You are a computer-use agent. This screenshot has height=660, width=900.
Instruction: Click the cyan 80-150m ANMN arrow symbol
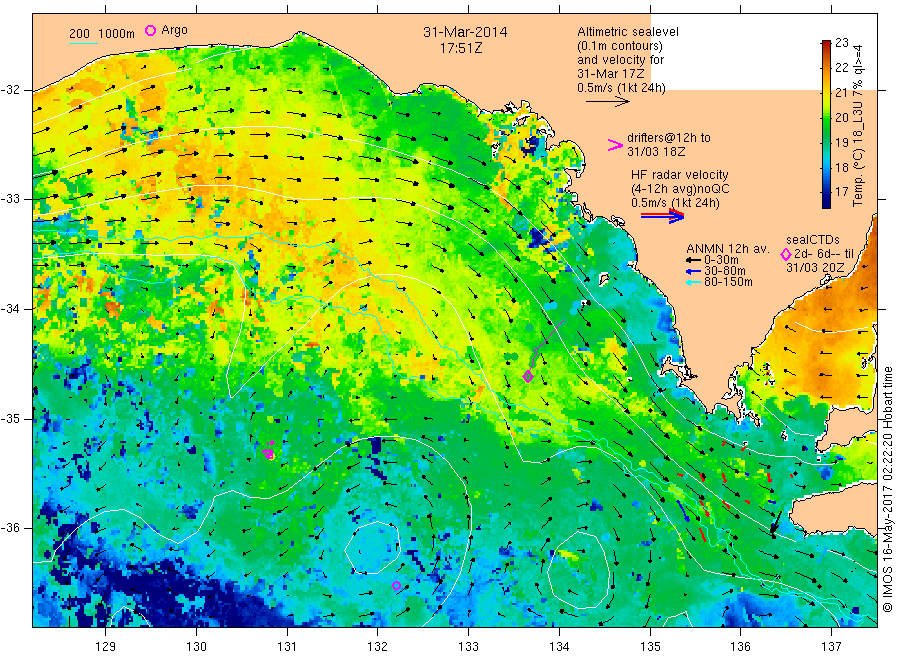click(x=693, y=282)
